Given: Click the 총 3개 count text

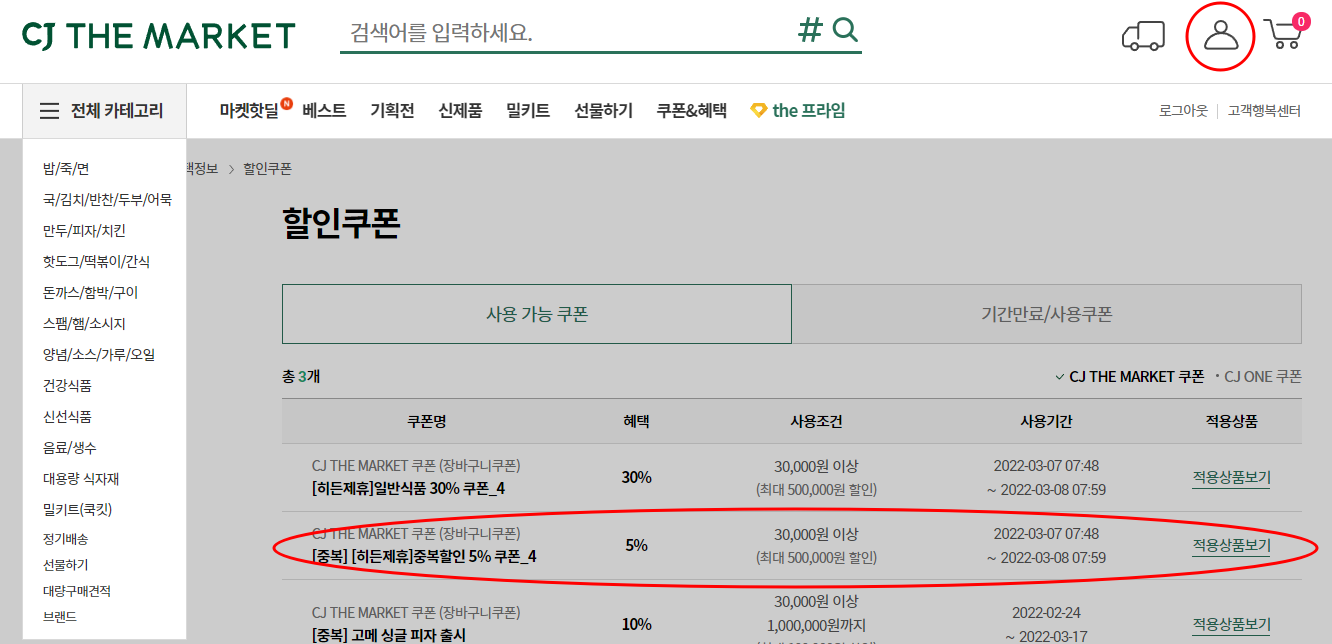Looking at the screenshot, I should 301,377.
